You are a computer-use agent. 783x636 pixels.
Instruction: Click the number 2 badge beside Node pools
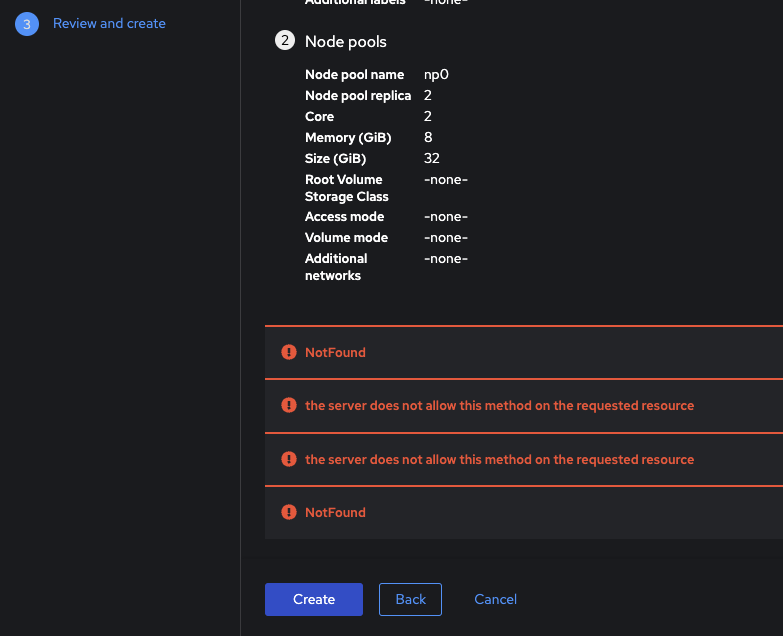point(286,41)
